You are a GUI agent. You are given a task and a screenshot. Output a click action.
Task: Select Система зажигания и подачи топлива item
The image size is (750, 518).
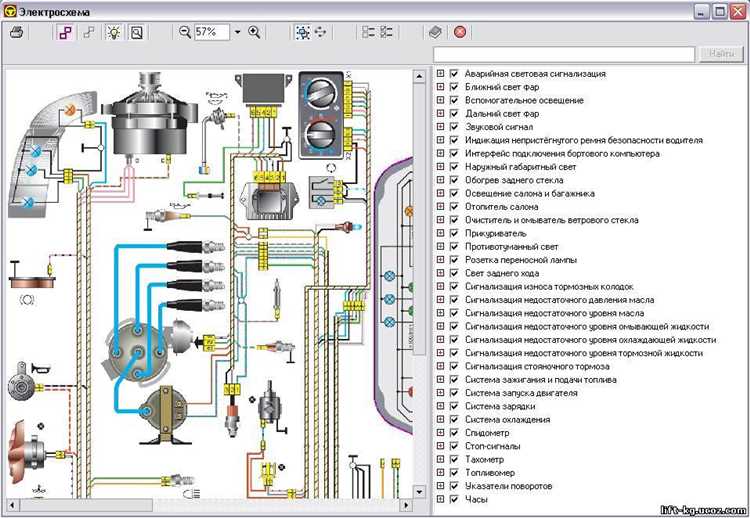click(x=540, y=380)
